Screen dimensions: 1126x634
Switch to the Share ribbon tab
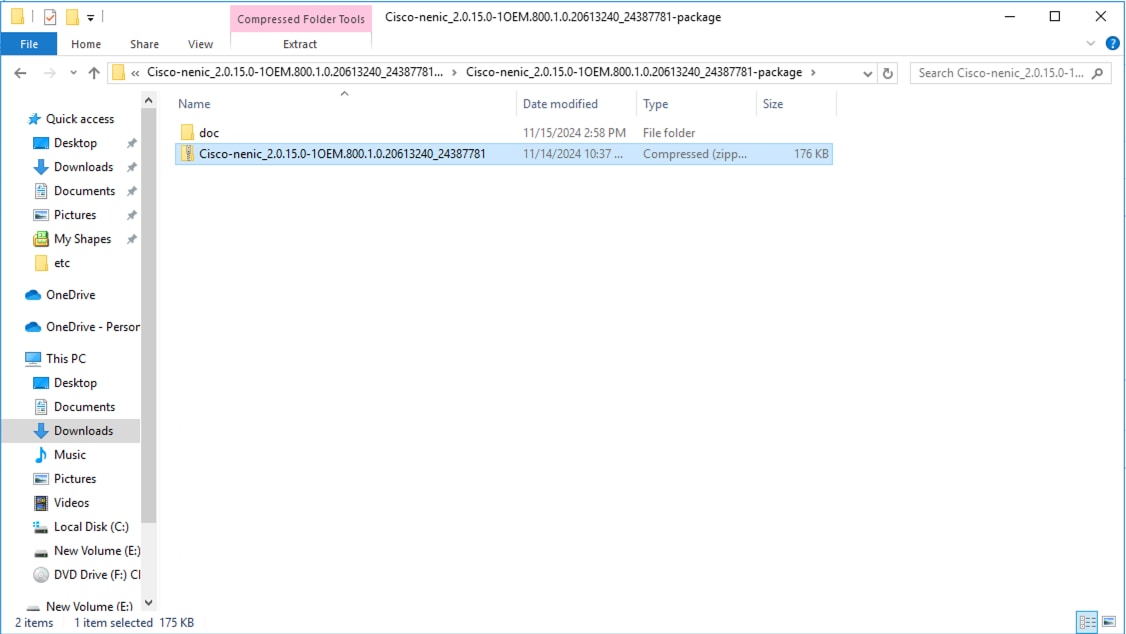pyautogui.click(x=144, y=44)
